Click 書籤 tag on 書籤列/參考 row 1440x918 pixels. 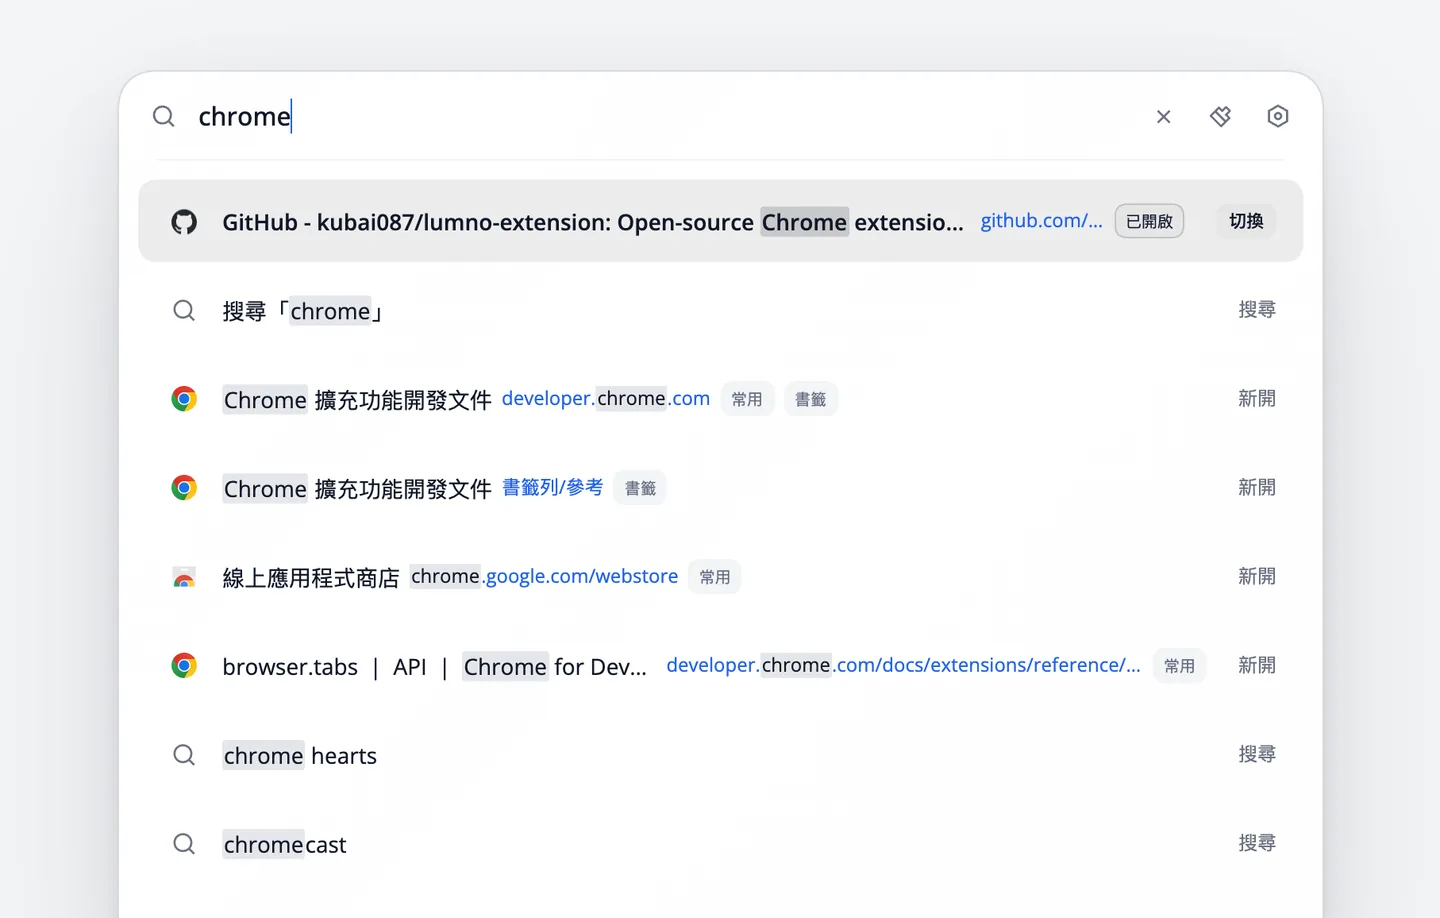(x=640, y=488)
